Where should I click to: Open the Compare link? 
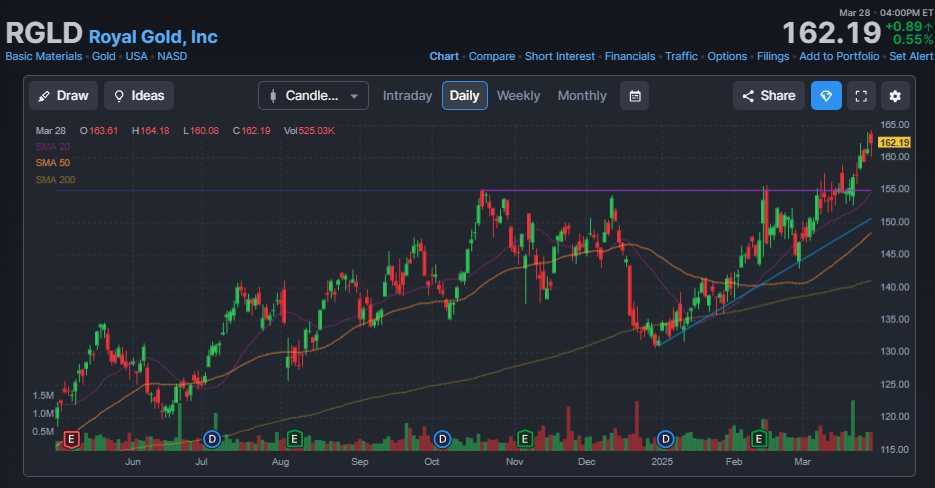tap(492, 56)
